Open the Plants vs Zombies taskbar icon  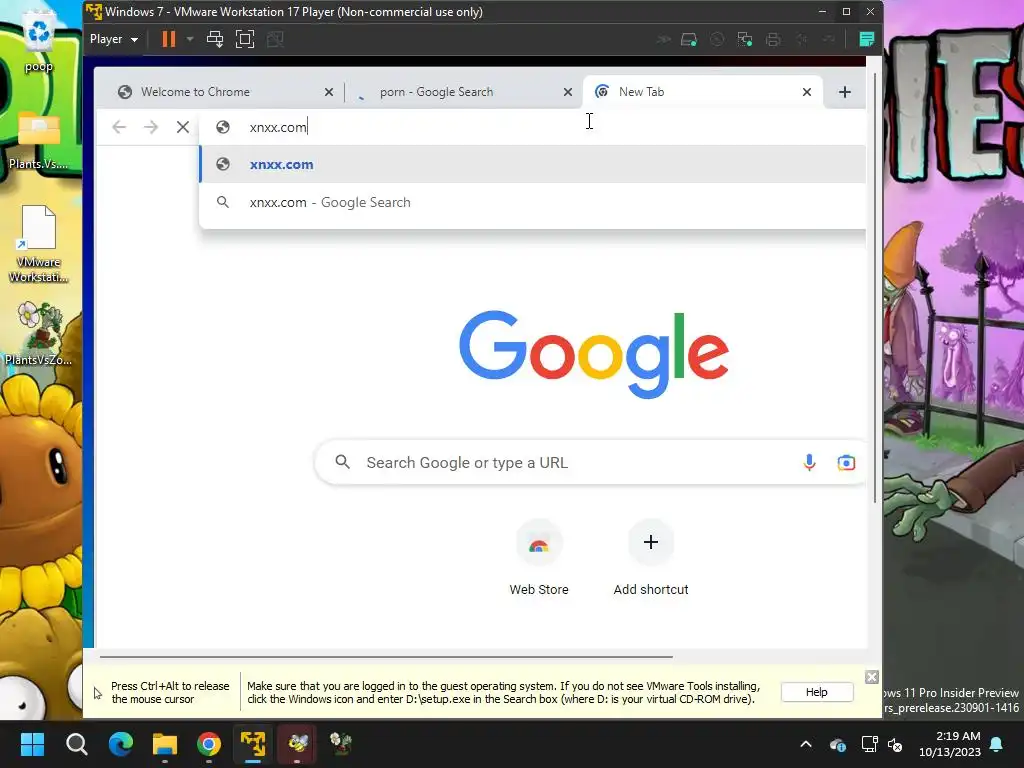point(341,744)
